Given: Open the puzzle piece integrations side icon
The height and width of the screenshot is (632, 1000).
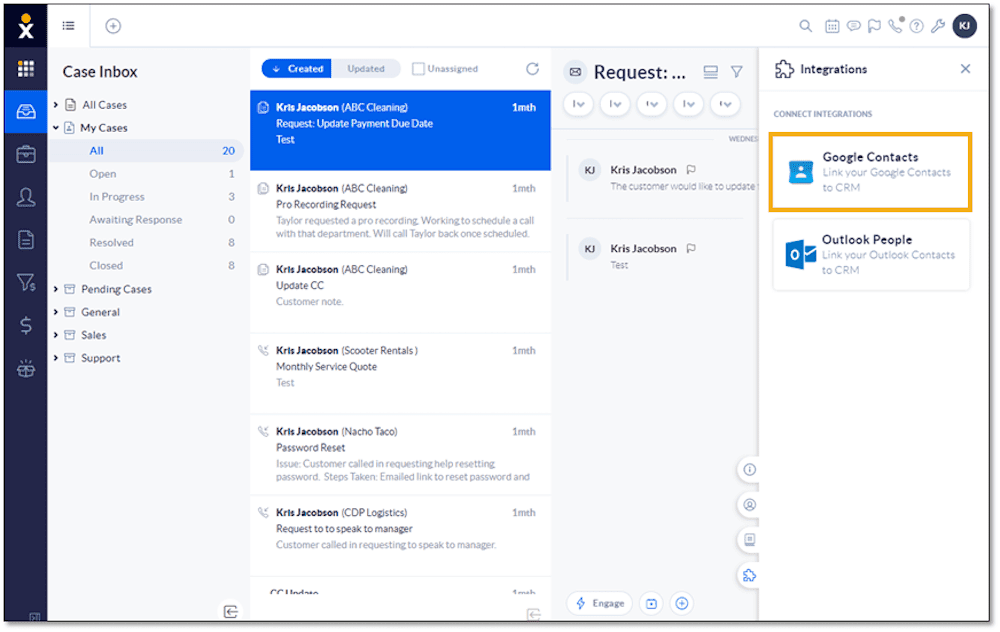Looking at the screenshot, I should click(749, 575).
